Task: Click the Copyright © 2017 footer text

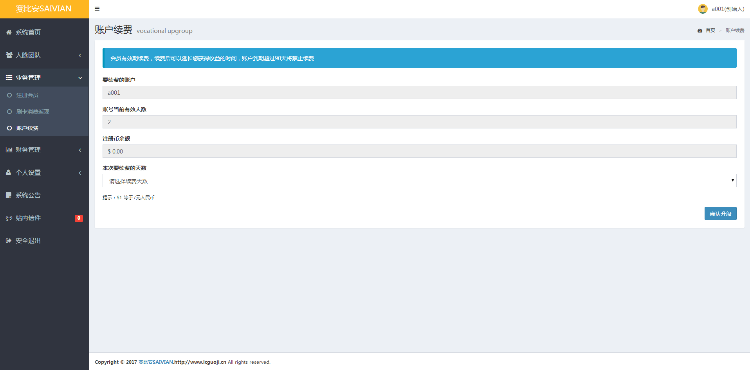Action: click(x=116, y=362)
